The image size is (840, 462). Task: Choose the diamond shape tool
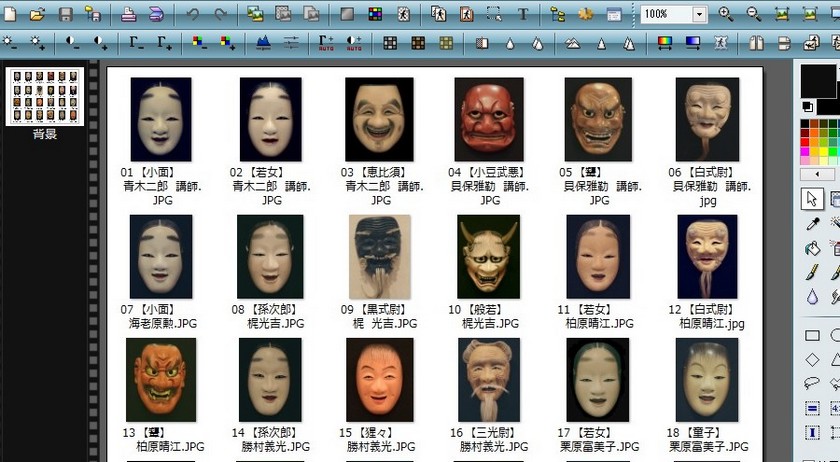[813, 360]
